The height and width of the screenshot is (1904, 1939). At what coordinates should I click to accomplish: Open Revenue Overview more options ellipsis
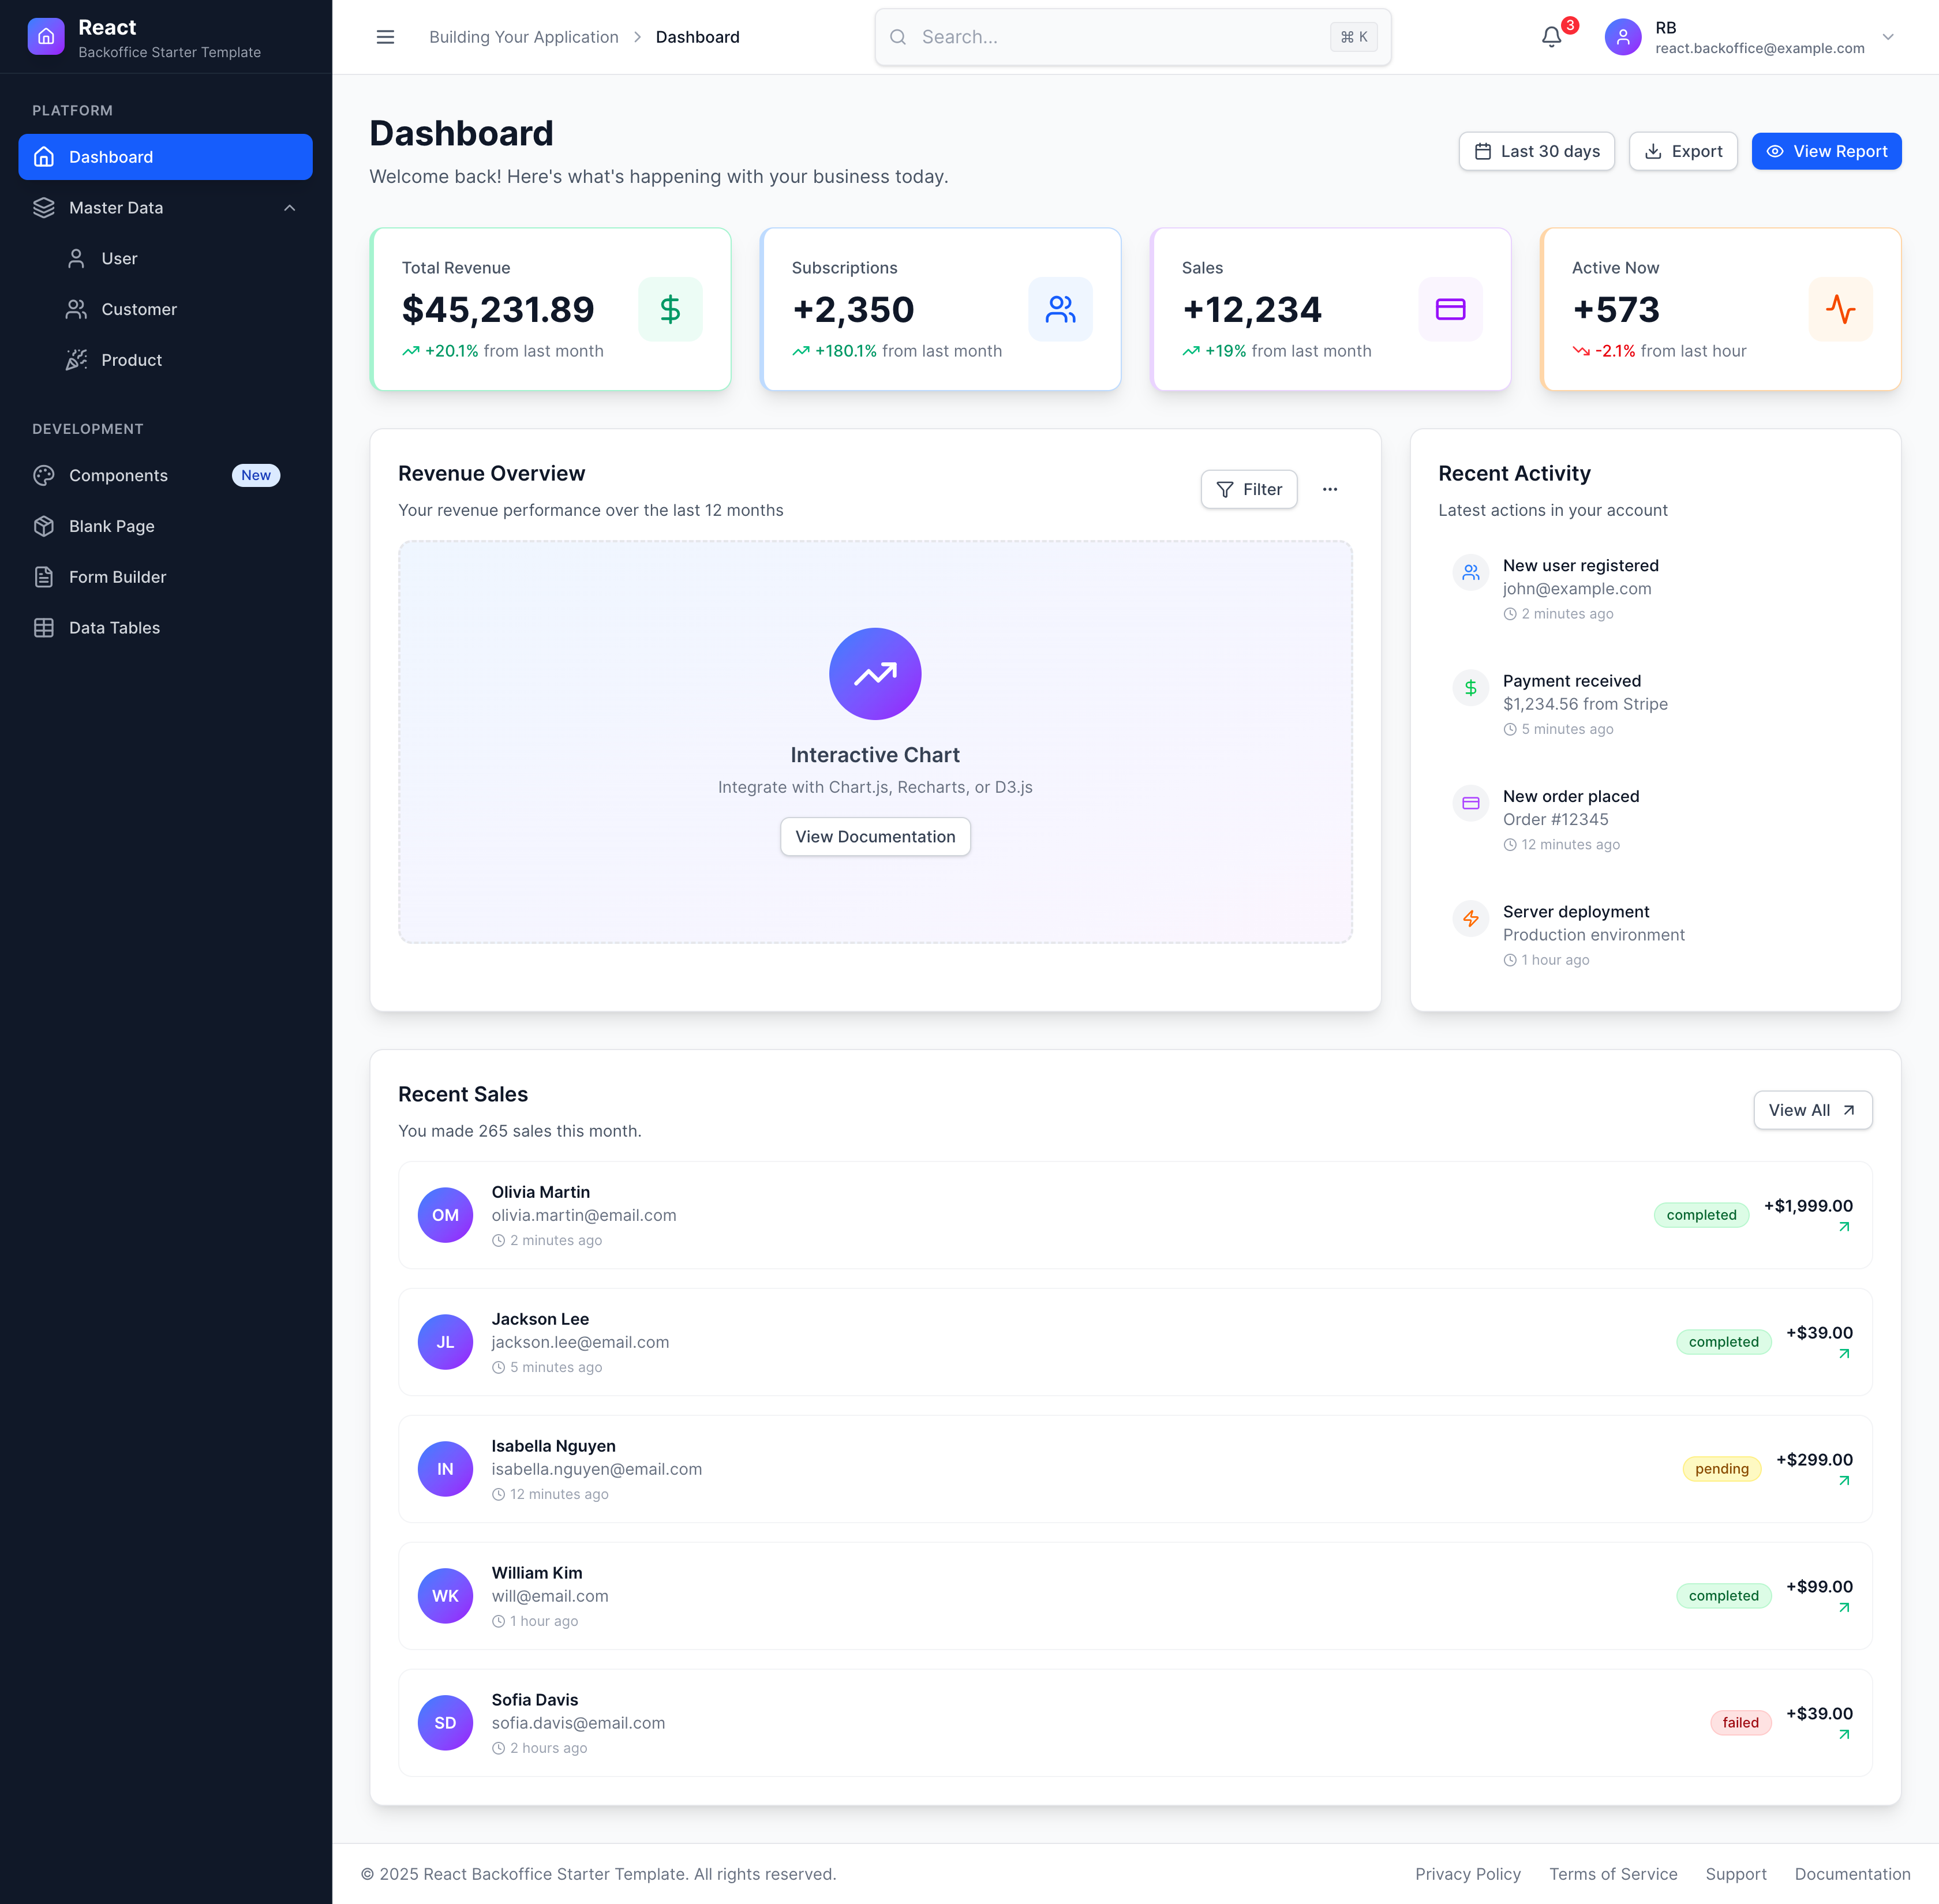[x=1329, y=489]
